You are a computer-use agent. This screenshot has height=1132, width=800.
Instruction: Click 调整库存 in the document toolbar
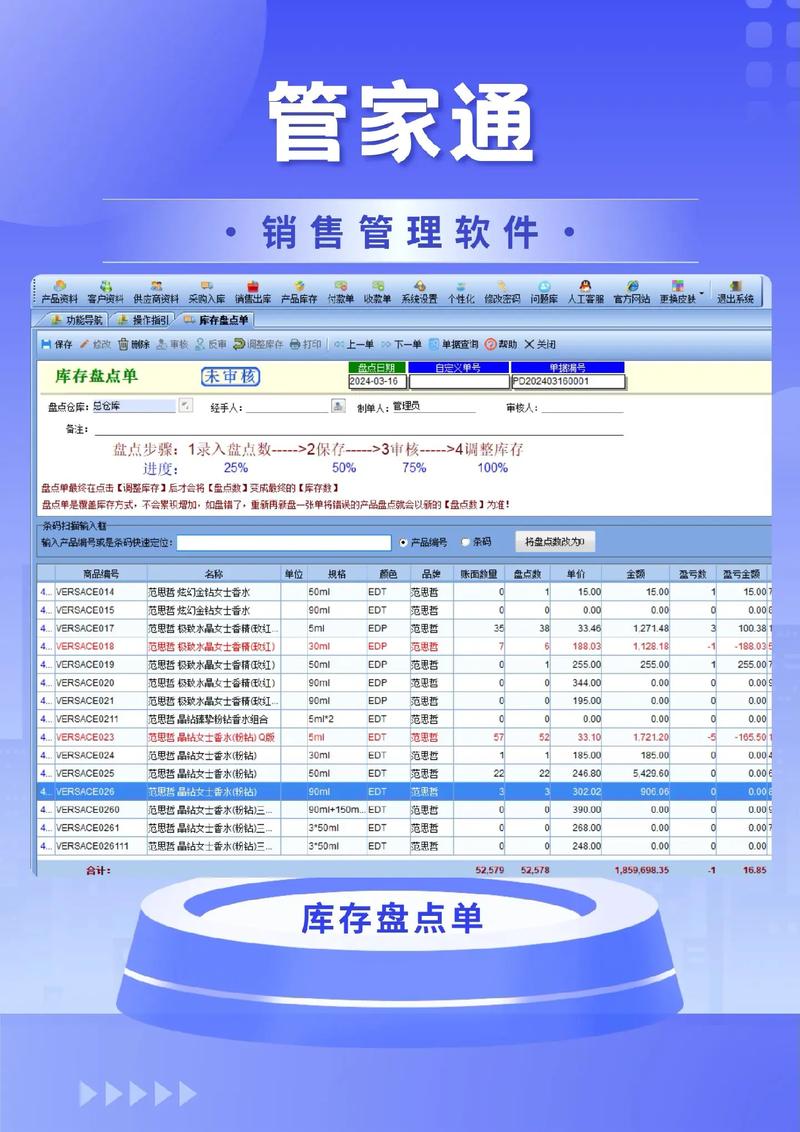pos(258,344)
